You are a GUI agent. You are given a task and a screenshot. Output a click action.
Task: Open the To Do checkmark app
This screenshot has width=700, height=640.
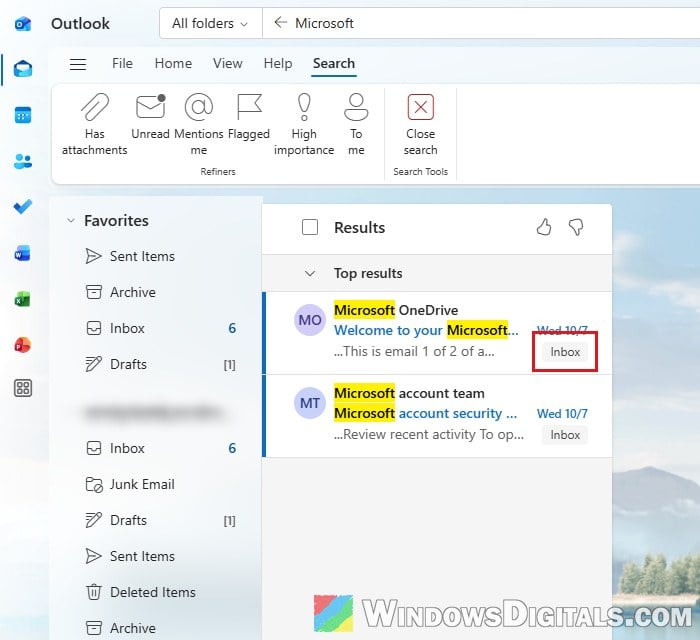click(x=23, y=207)
